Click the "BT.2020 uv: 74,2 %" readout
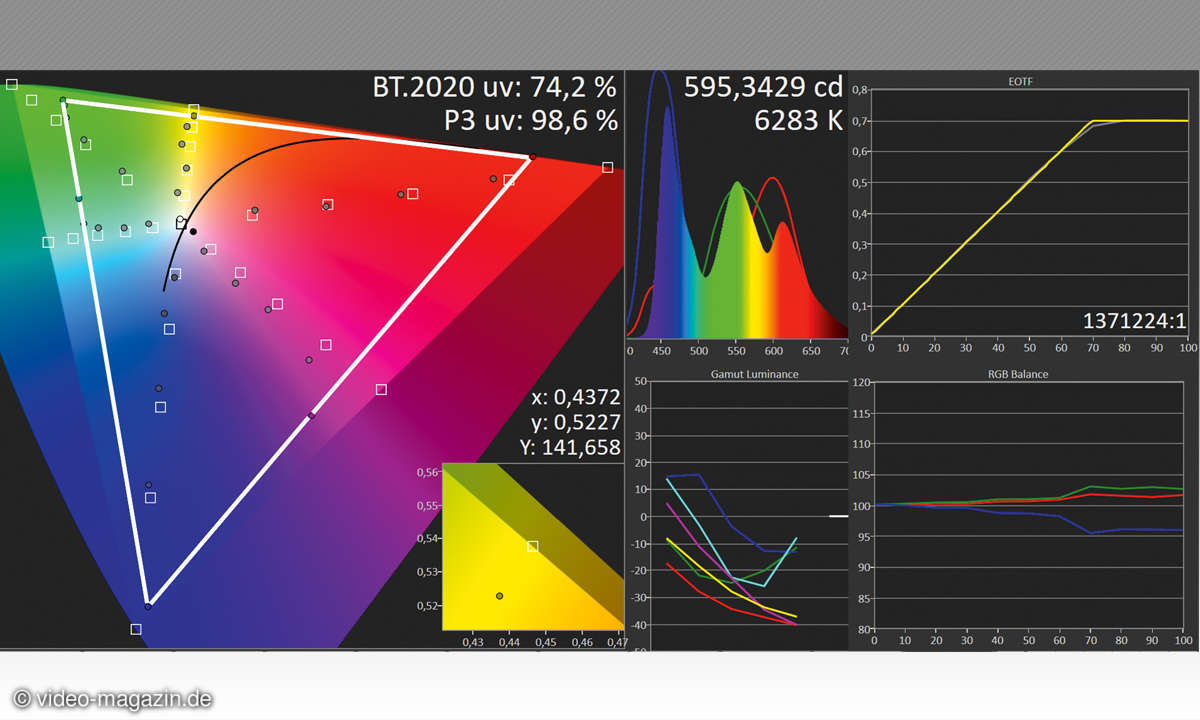 click(x=495, y=88)
